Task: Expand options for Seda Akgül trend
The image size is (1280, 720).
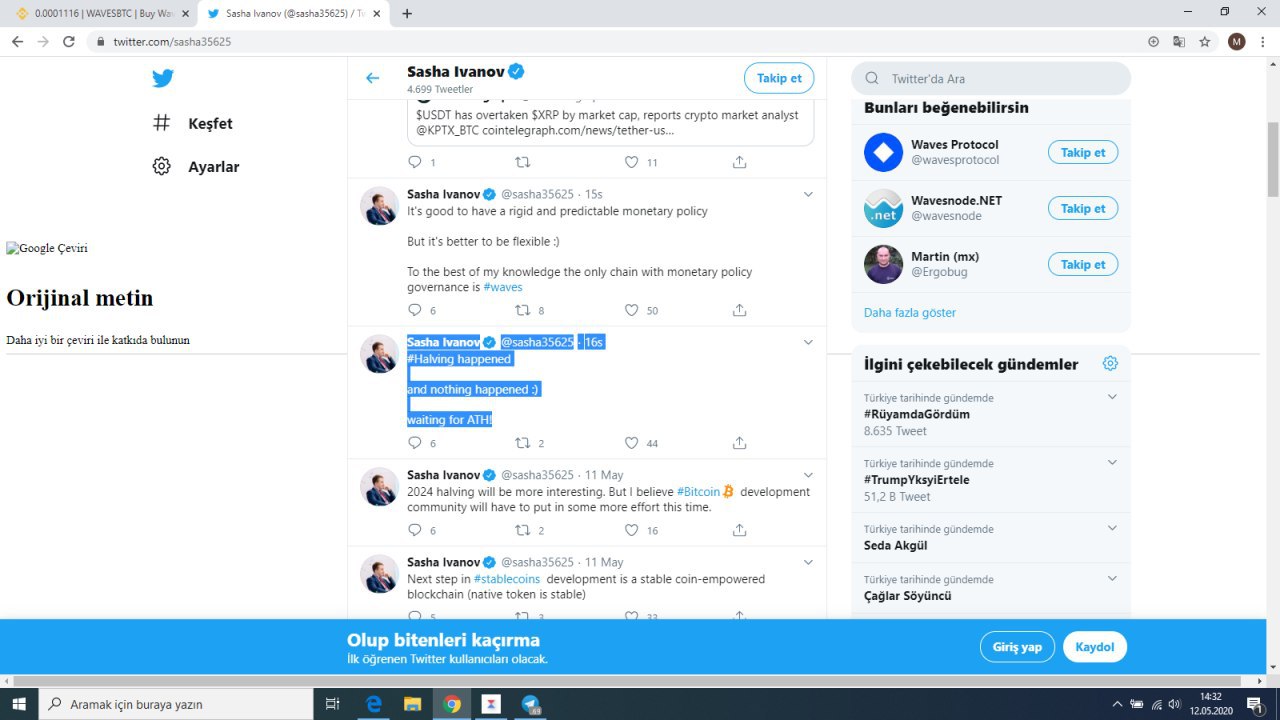Action: 1112,529
